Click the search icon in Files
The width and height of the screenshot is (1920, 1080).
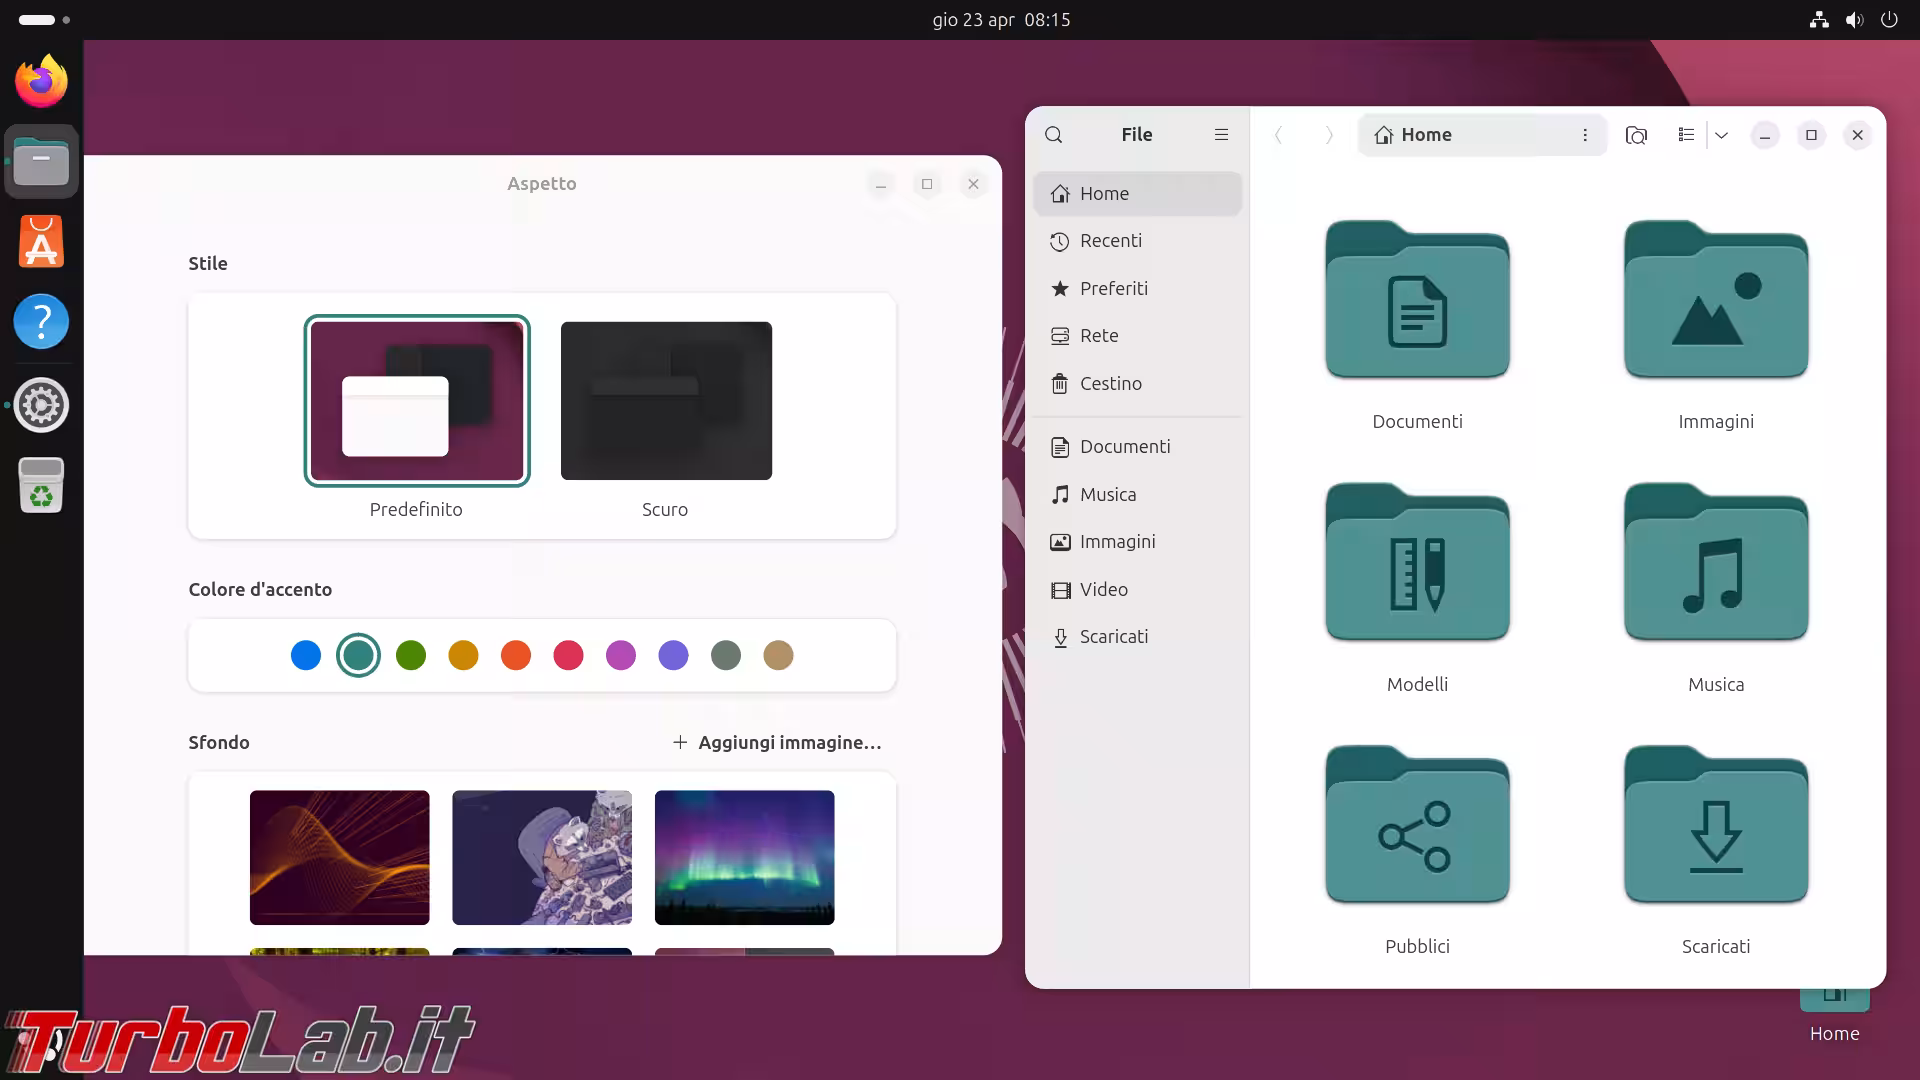[x=1054, y=135]
